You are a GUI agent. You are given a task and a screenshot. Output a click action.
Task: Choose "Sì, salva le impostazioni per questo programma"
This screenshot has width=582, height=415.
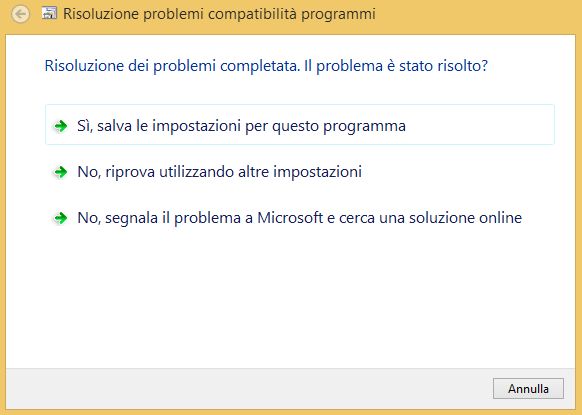[300, 125]
